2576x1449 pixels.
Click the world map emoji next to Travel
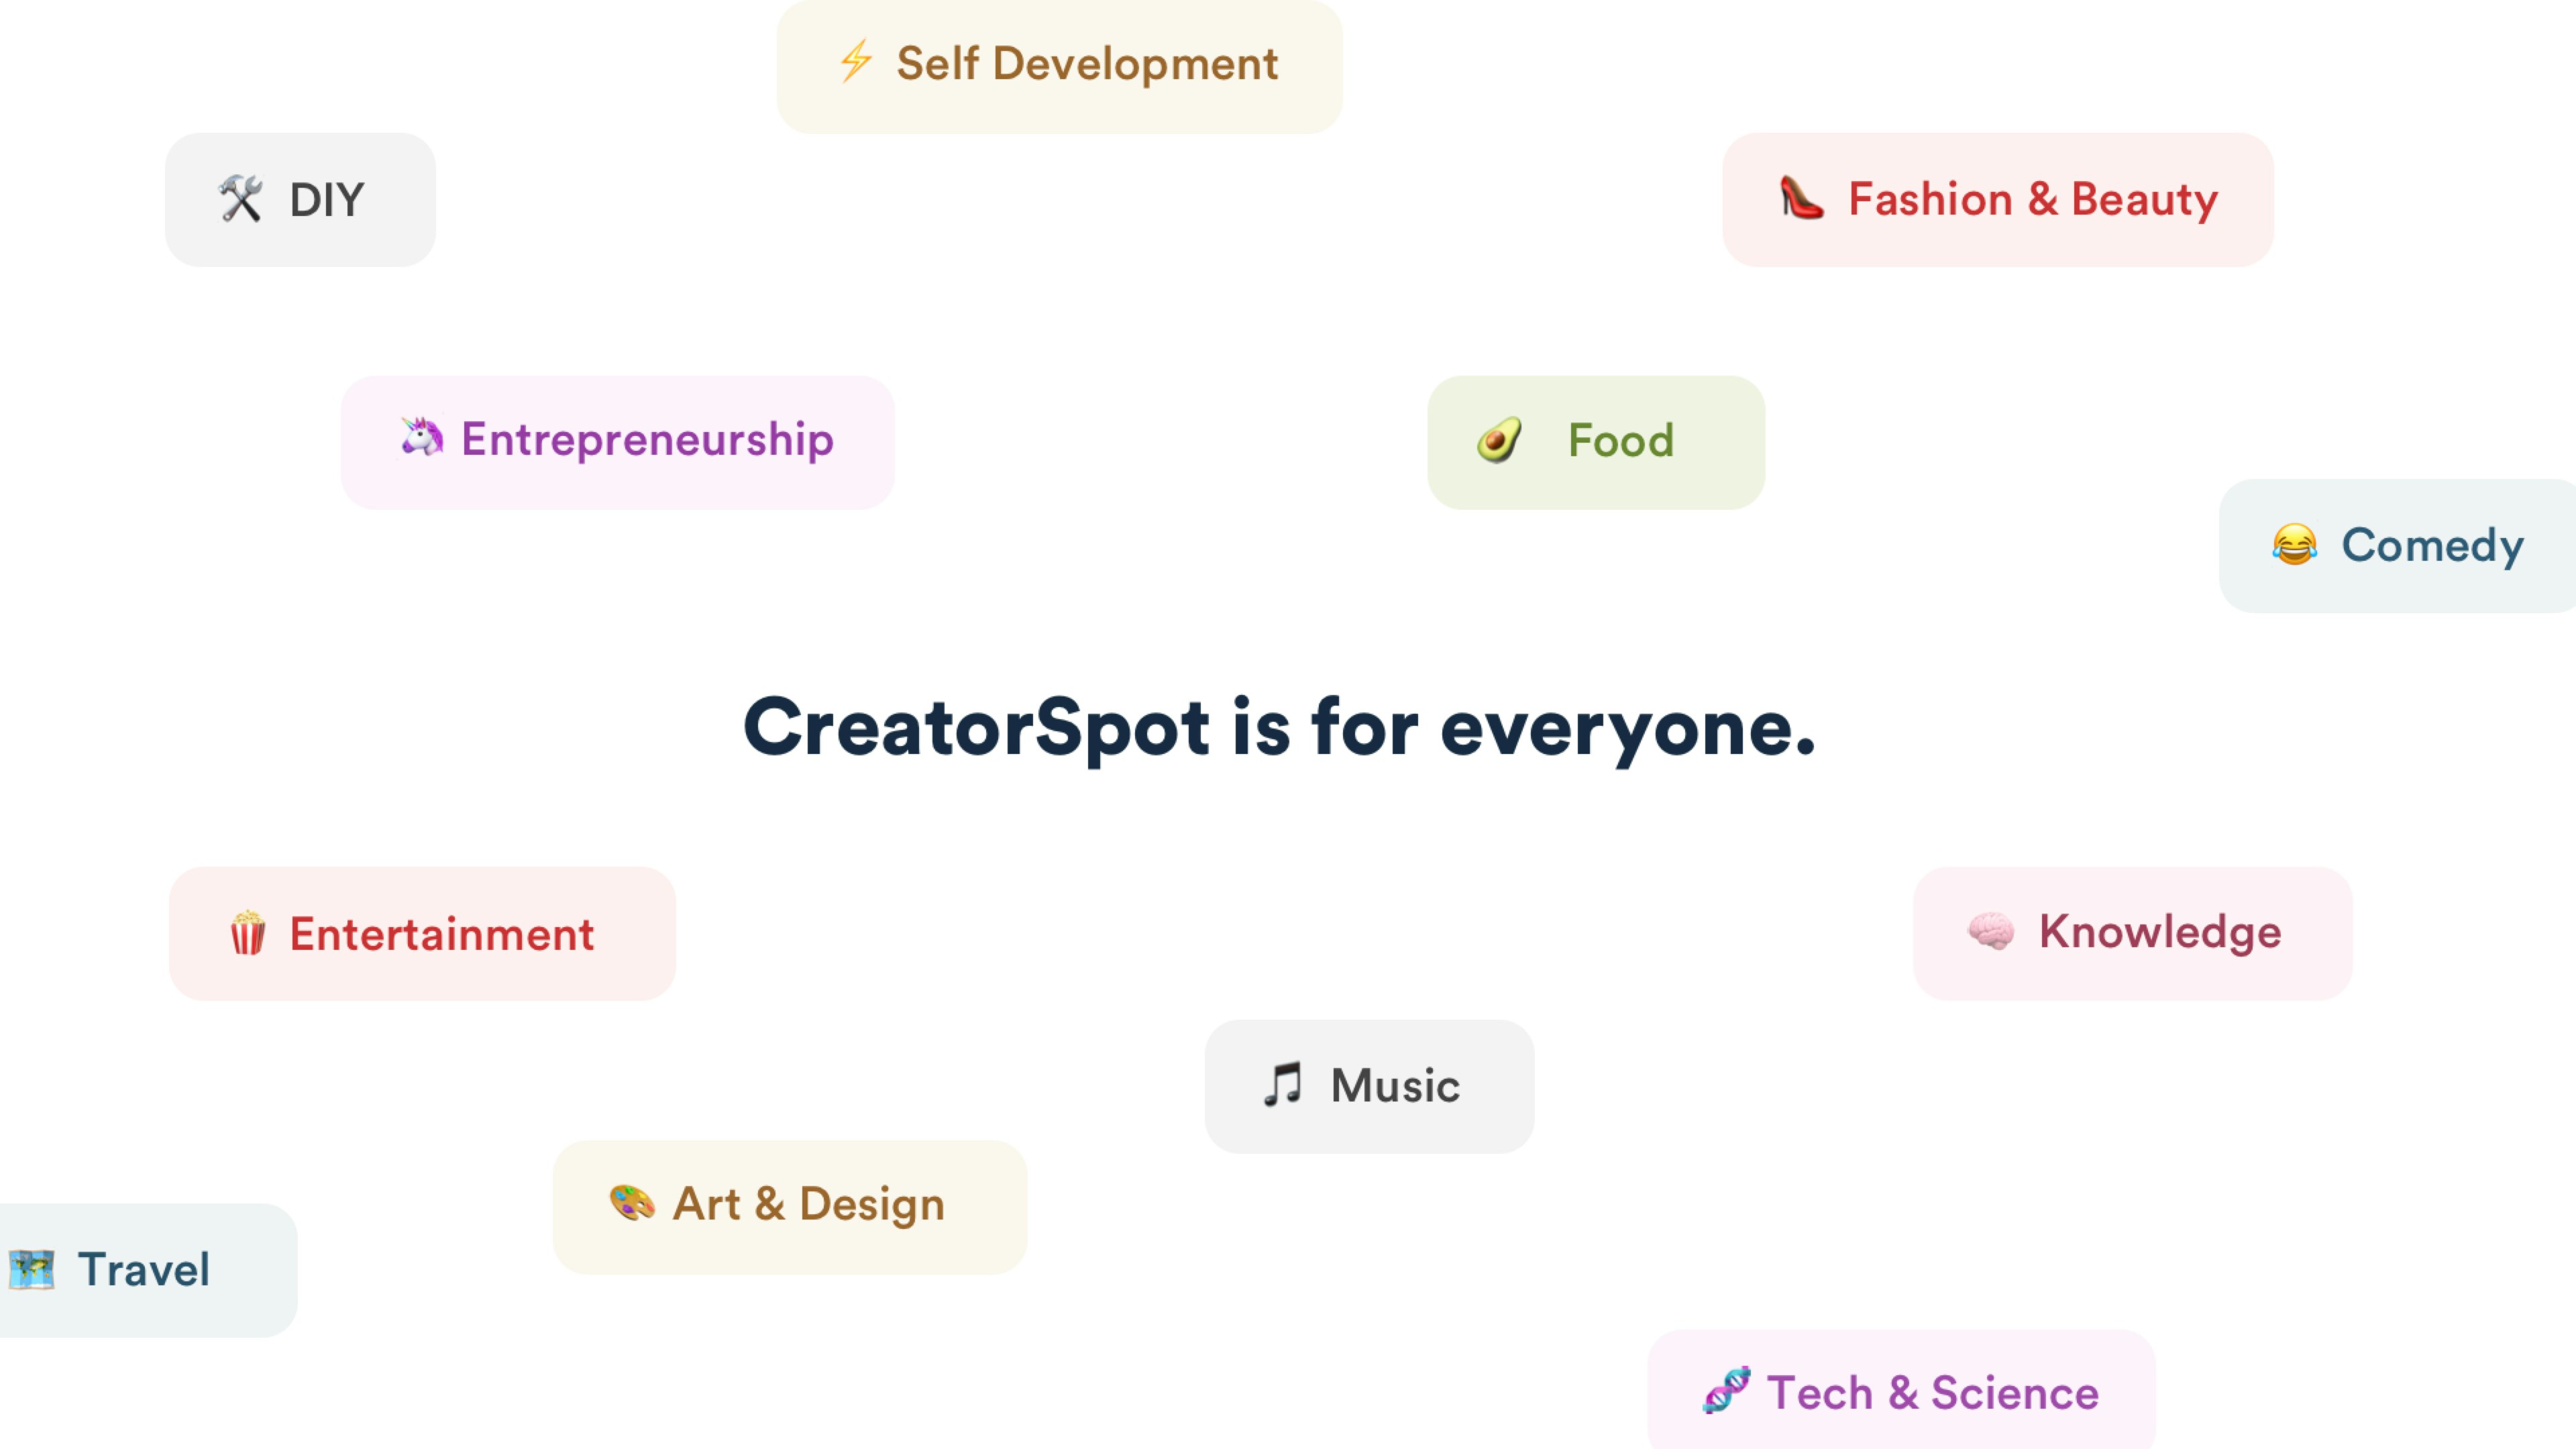33,1269
